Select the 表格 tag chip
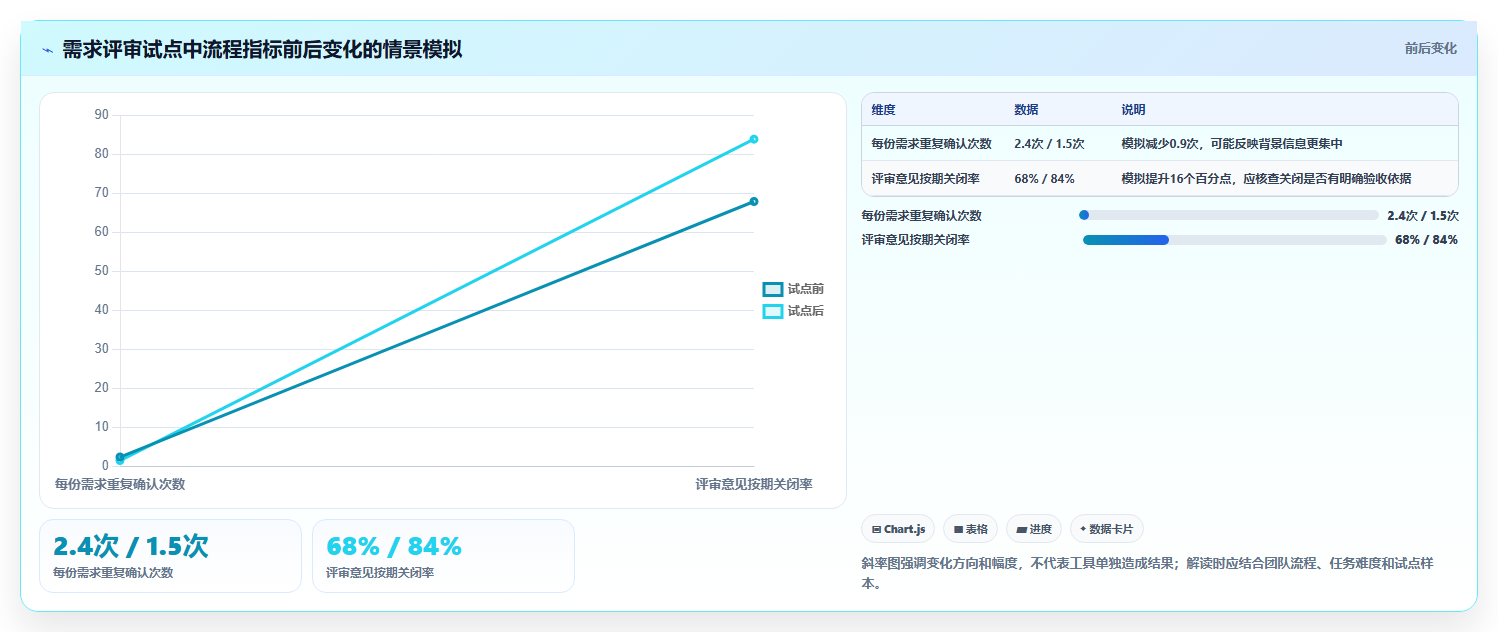This screenshot has width=1498, height=632. 970,529
